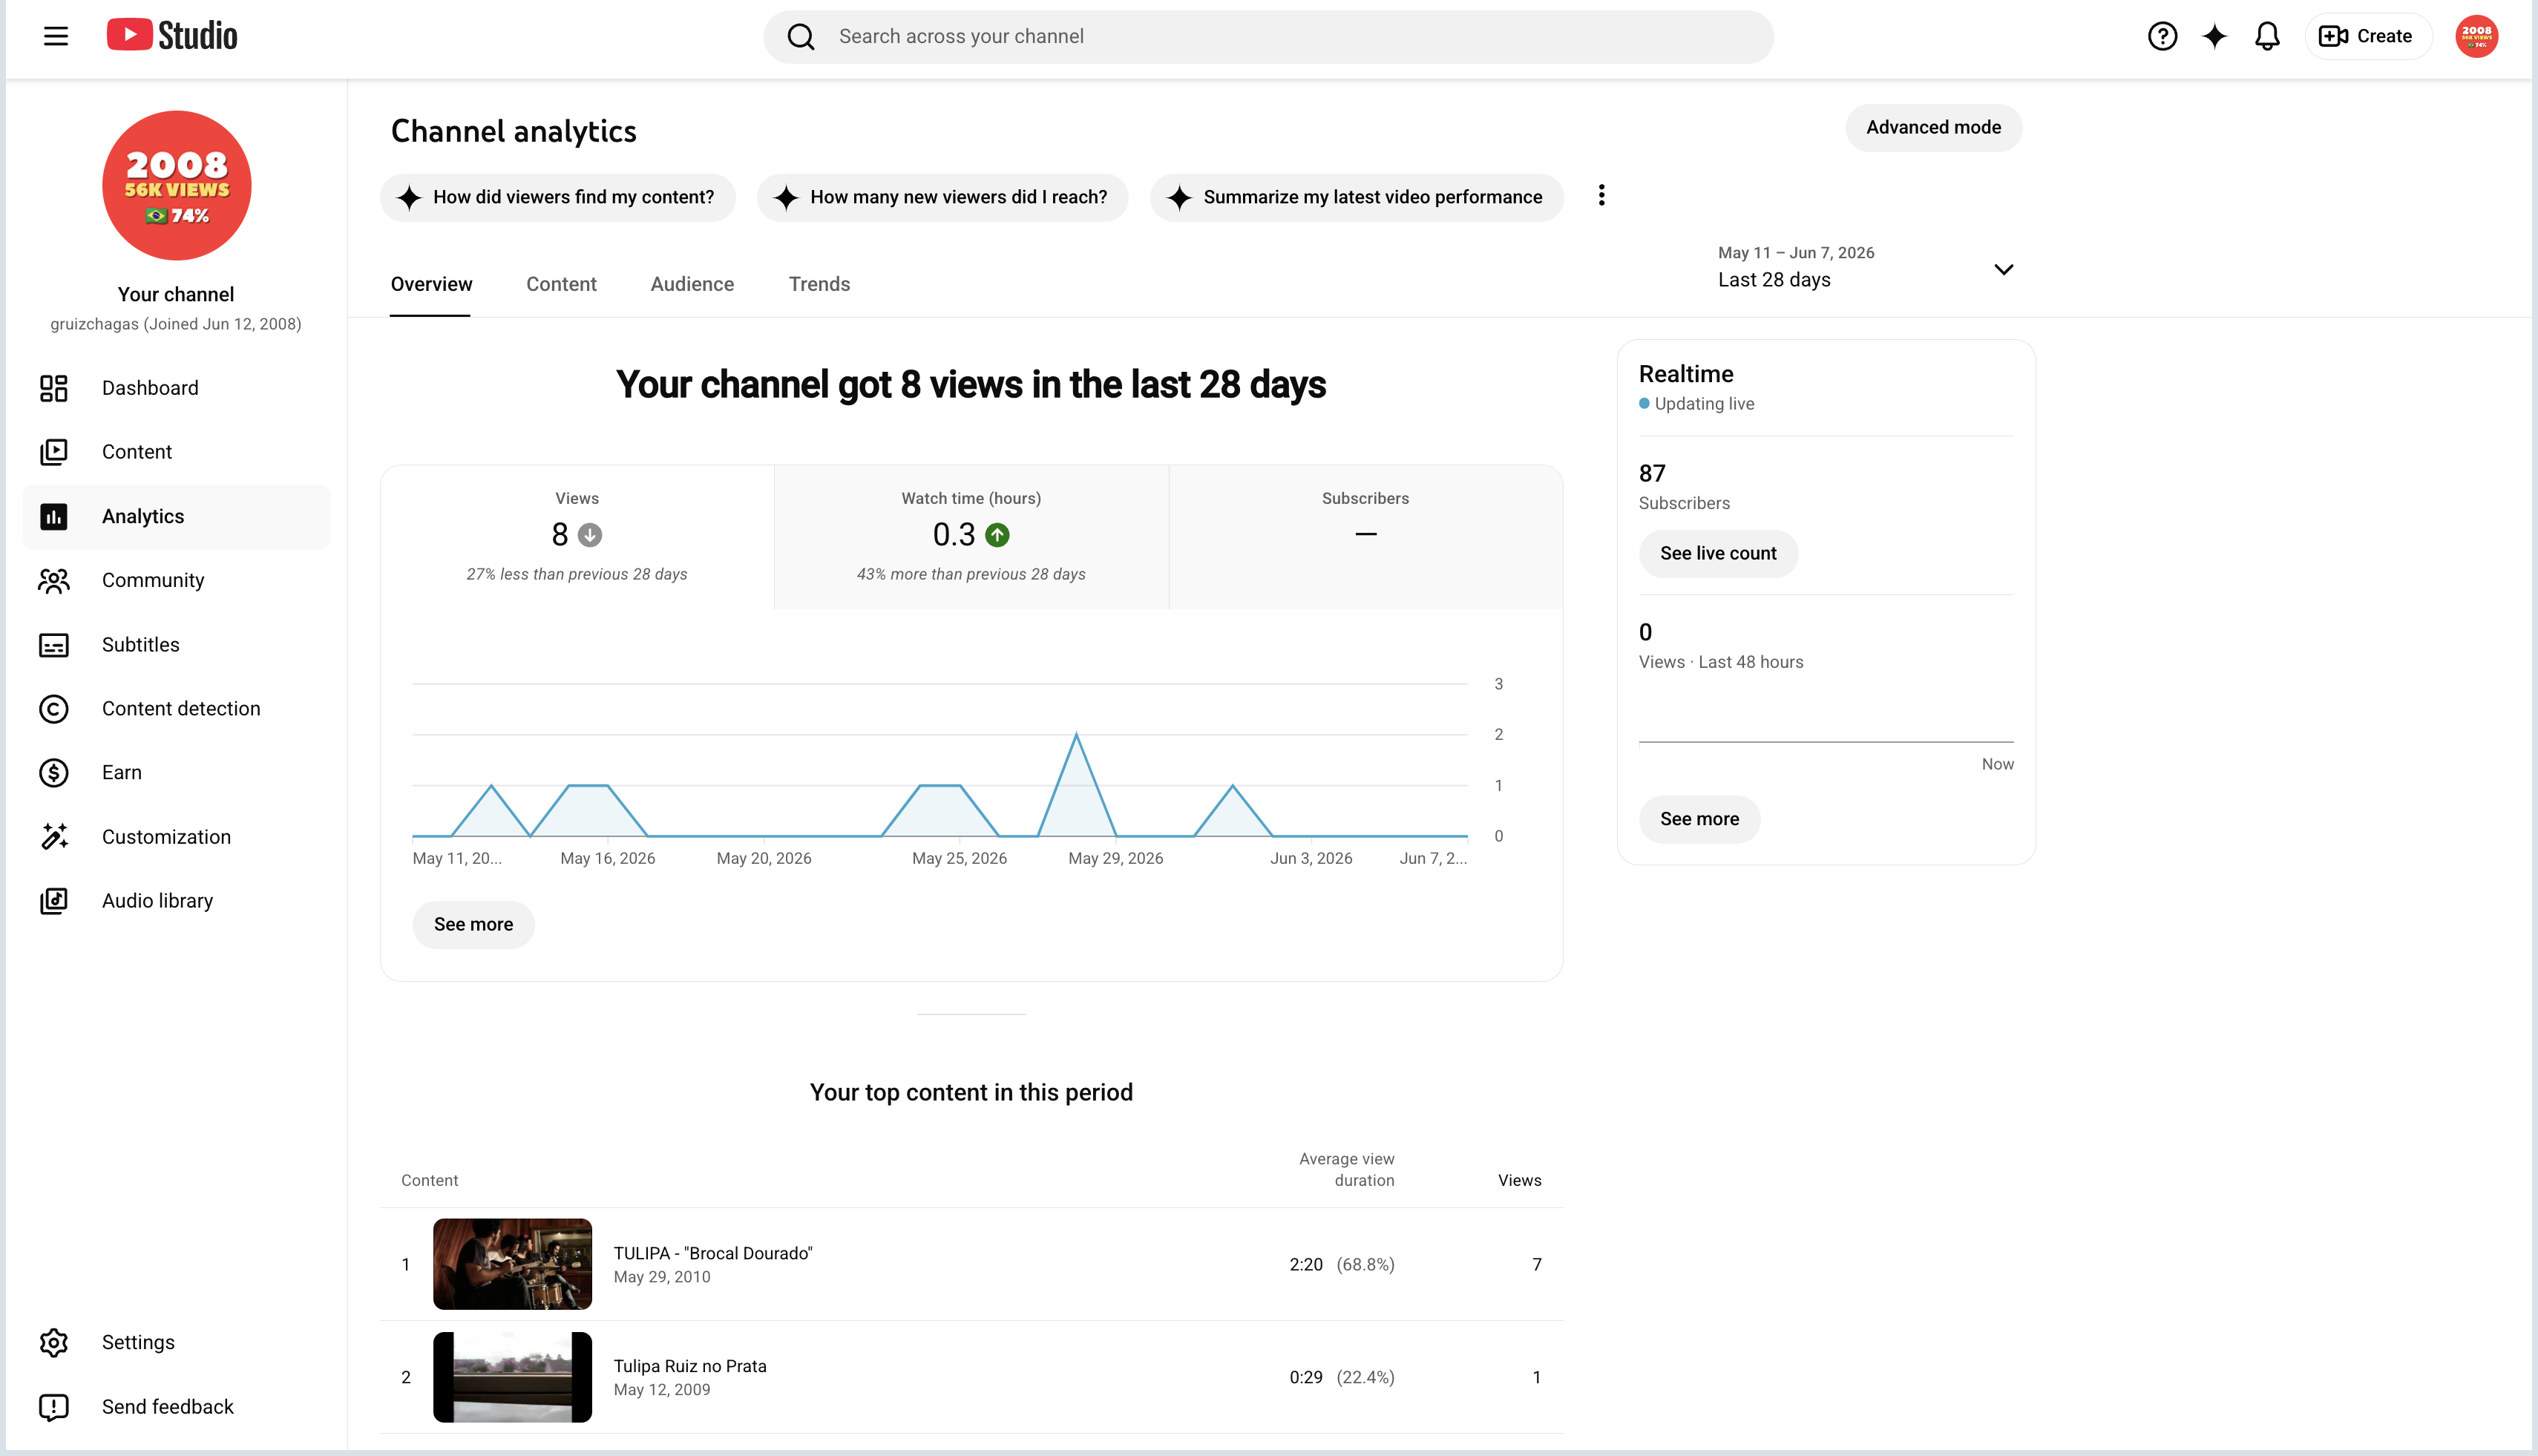The height and width of the screenshot is (1456, 2538).
Task: Click the account avatar in top right
Action: click(x=2476, y=37)
